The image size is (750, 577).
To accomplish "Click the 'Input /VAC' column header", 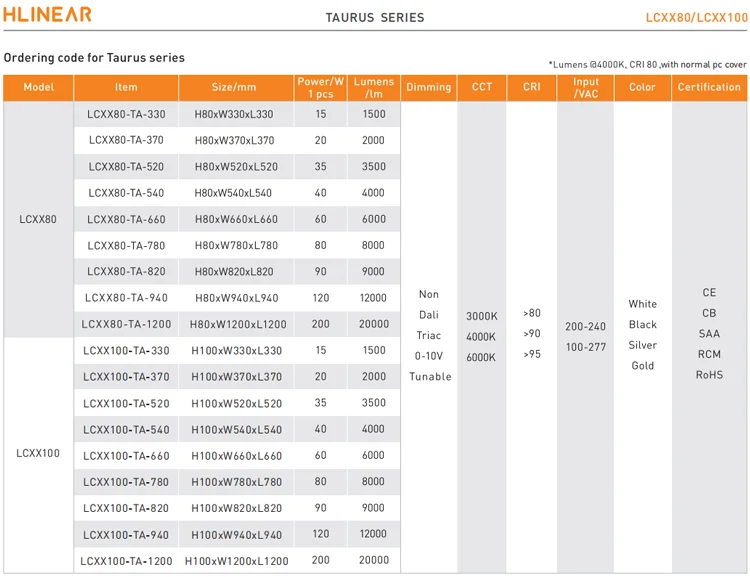I will (x=585, y=88).
